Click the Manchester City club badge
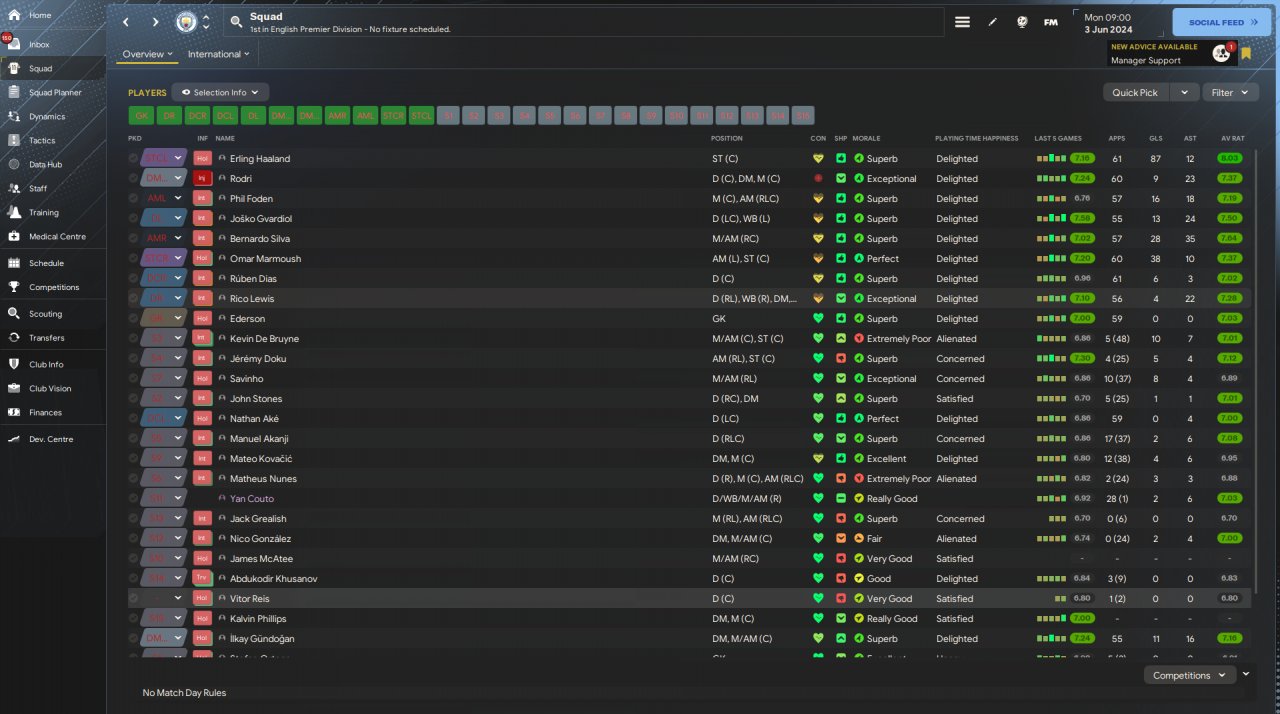Viewport: 1280px width, 714px height. (186, 22)
